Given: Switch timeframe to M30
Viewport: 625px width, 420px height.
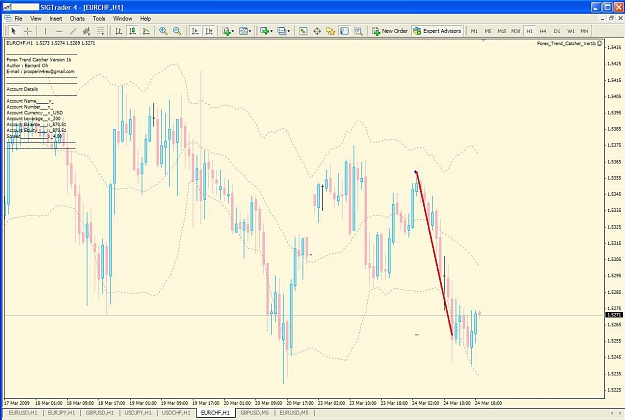Looking at the screenshot, I should point(516,31).
